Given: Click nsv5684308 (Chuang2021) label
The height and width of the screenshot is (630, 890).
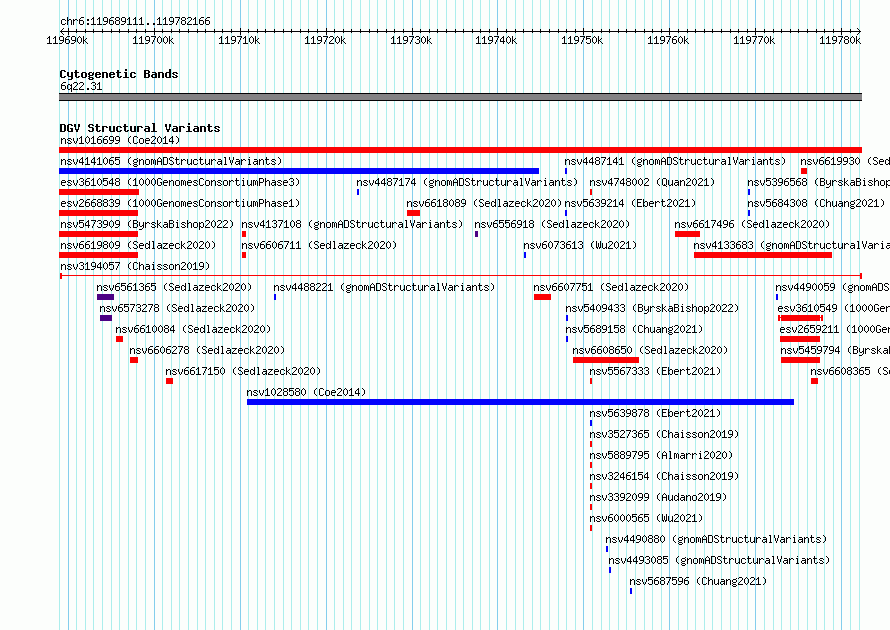Looking at the screenshot, I should click(816, 203).
